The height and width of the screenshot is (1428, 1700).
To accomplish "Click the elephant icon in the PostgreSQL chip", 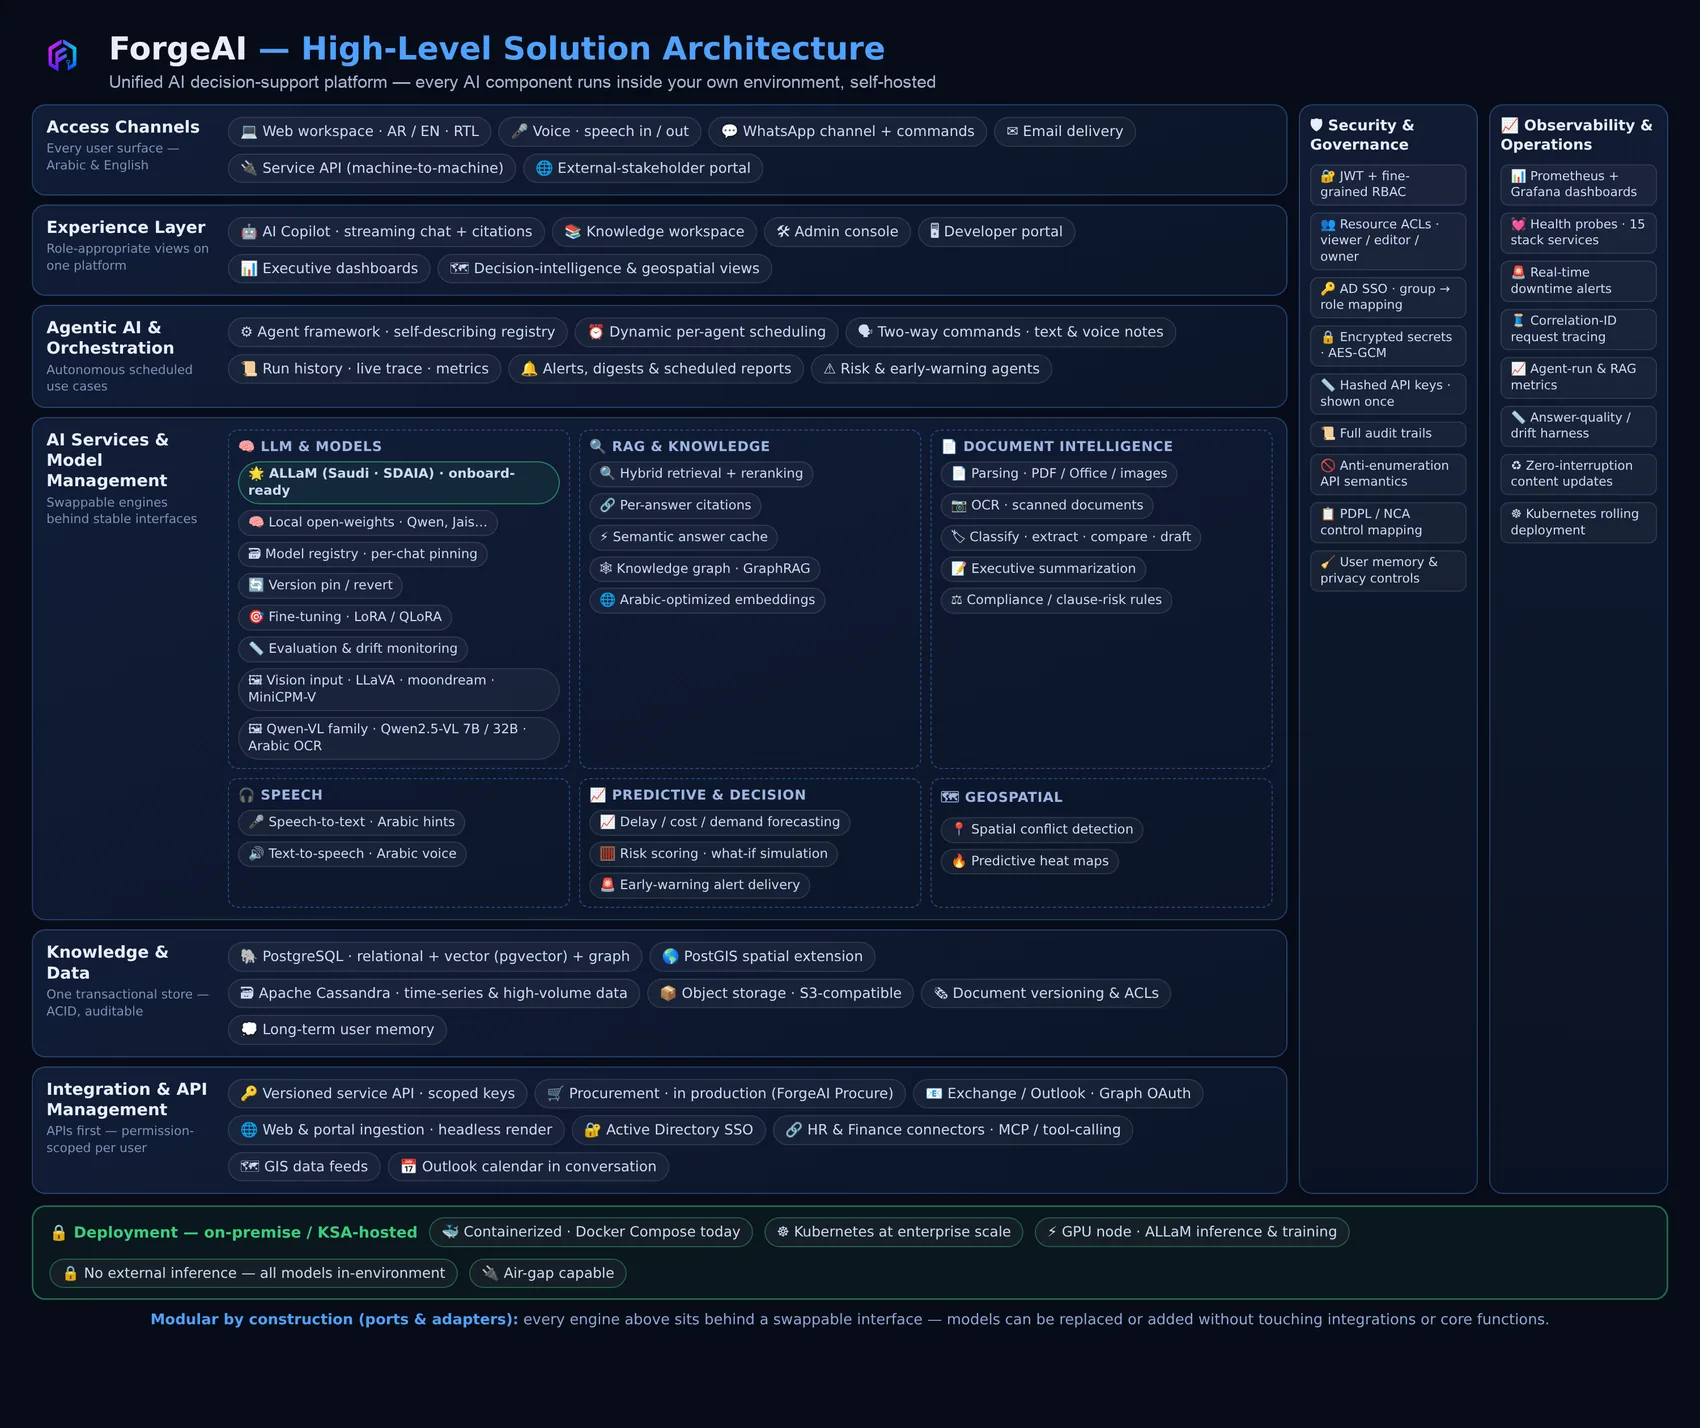I will tap(249, 957).
